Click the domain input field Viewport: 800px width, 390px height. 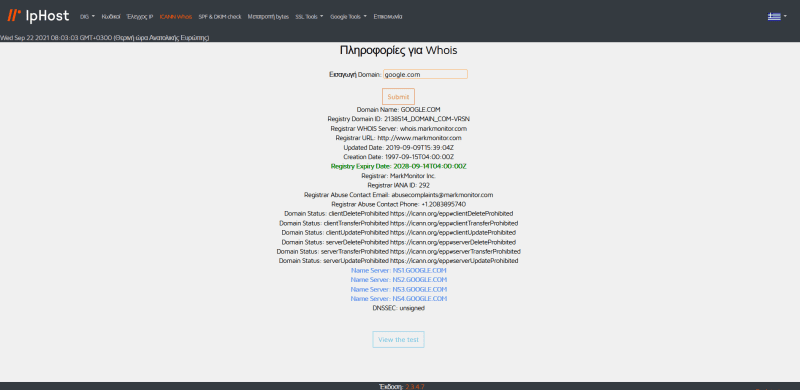425,74
